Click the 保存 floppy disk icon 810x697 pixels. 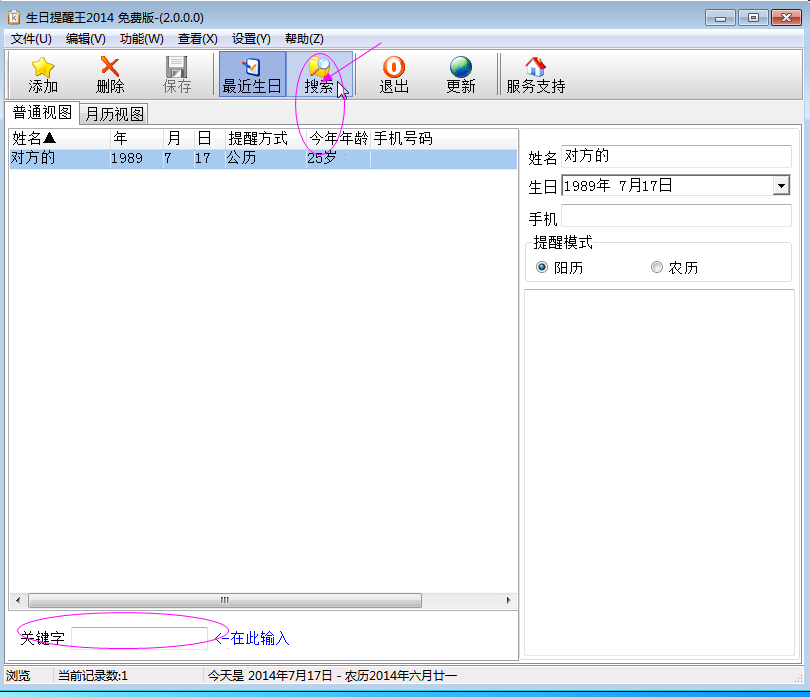click(x=176, y=67)
